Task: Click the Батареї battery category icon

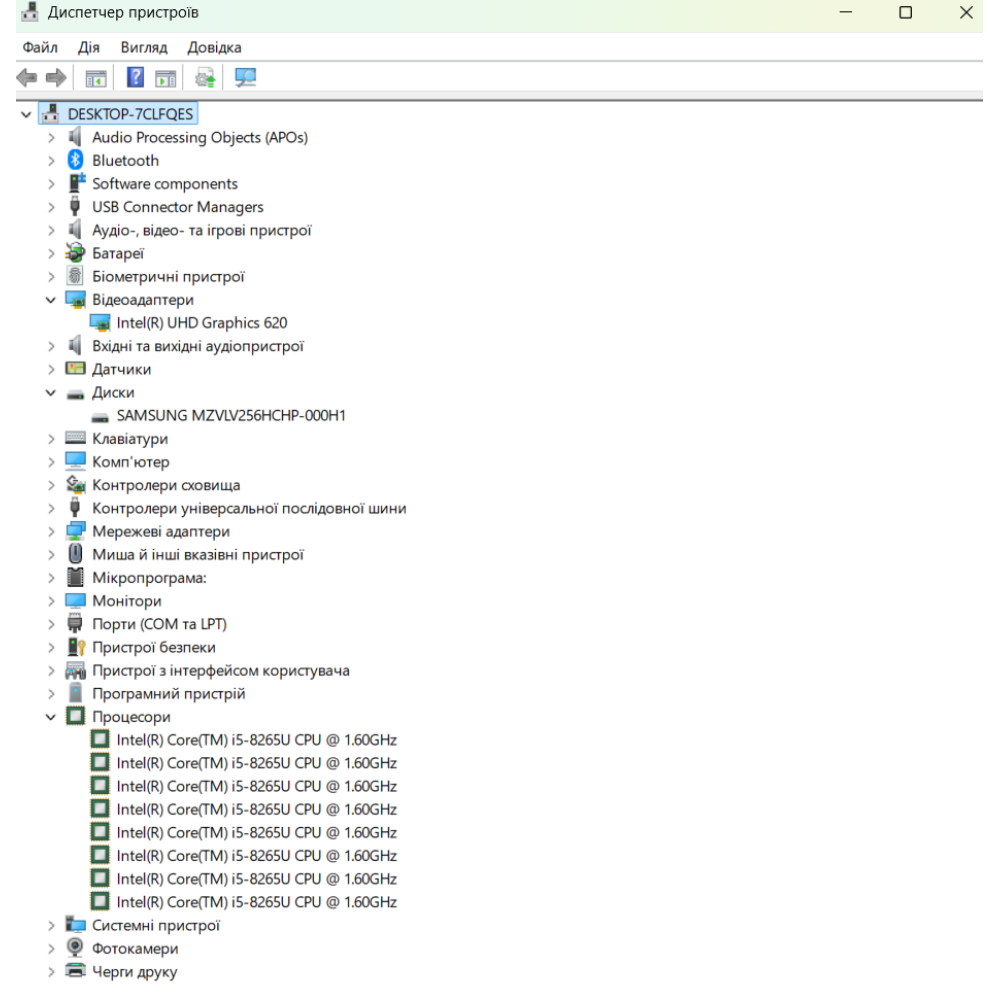Action: [75, 253]
